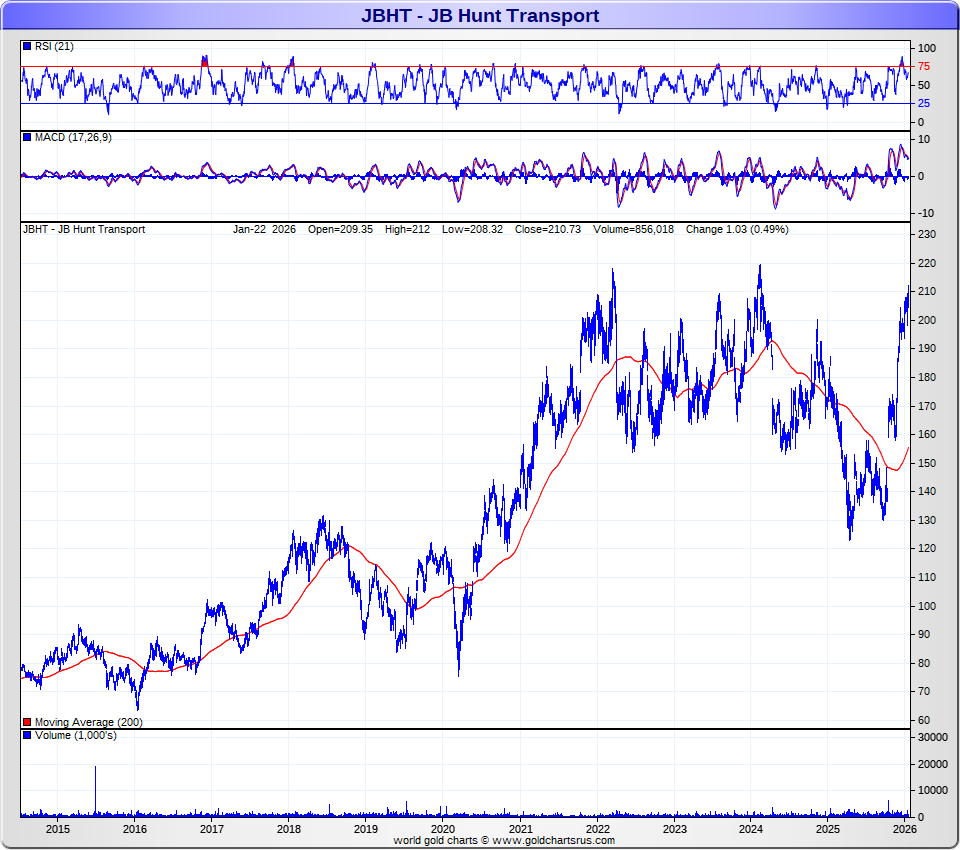Click the MACD (17,26,9) label
Viewport: 960px width, 850px height.
click(73, 137)
